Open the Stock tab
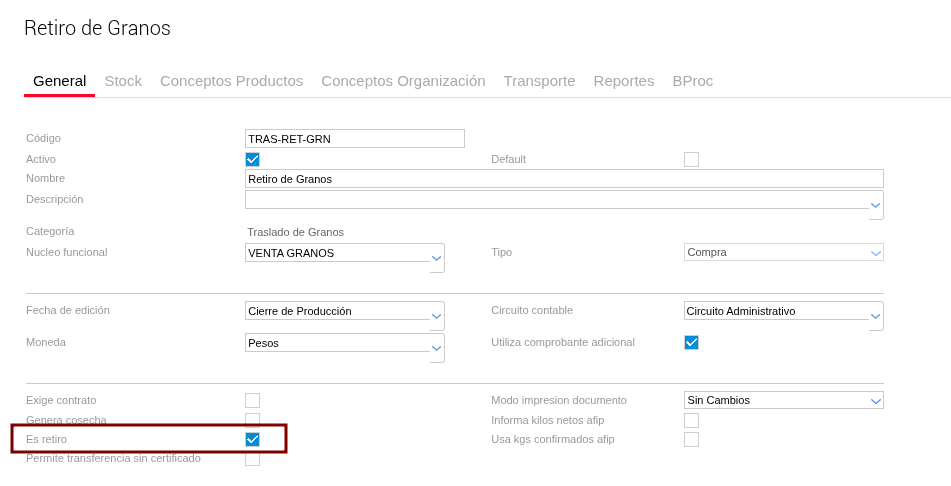The image size is (951, 486). tap(123, 81)
